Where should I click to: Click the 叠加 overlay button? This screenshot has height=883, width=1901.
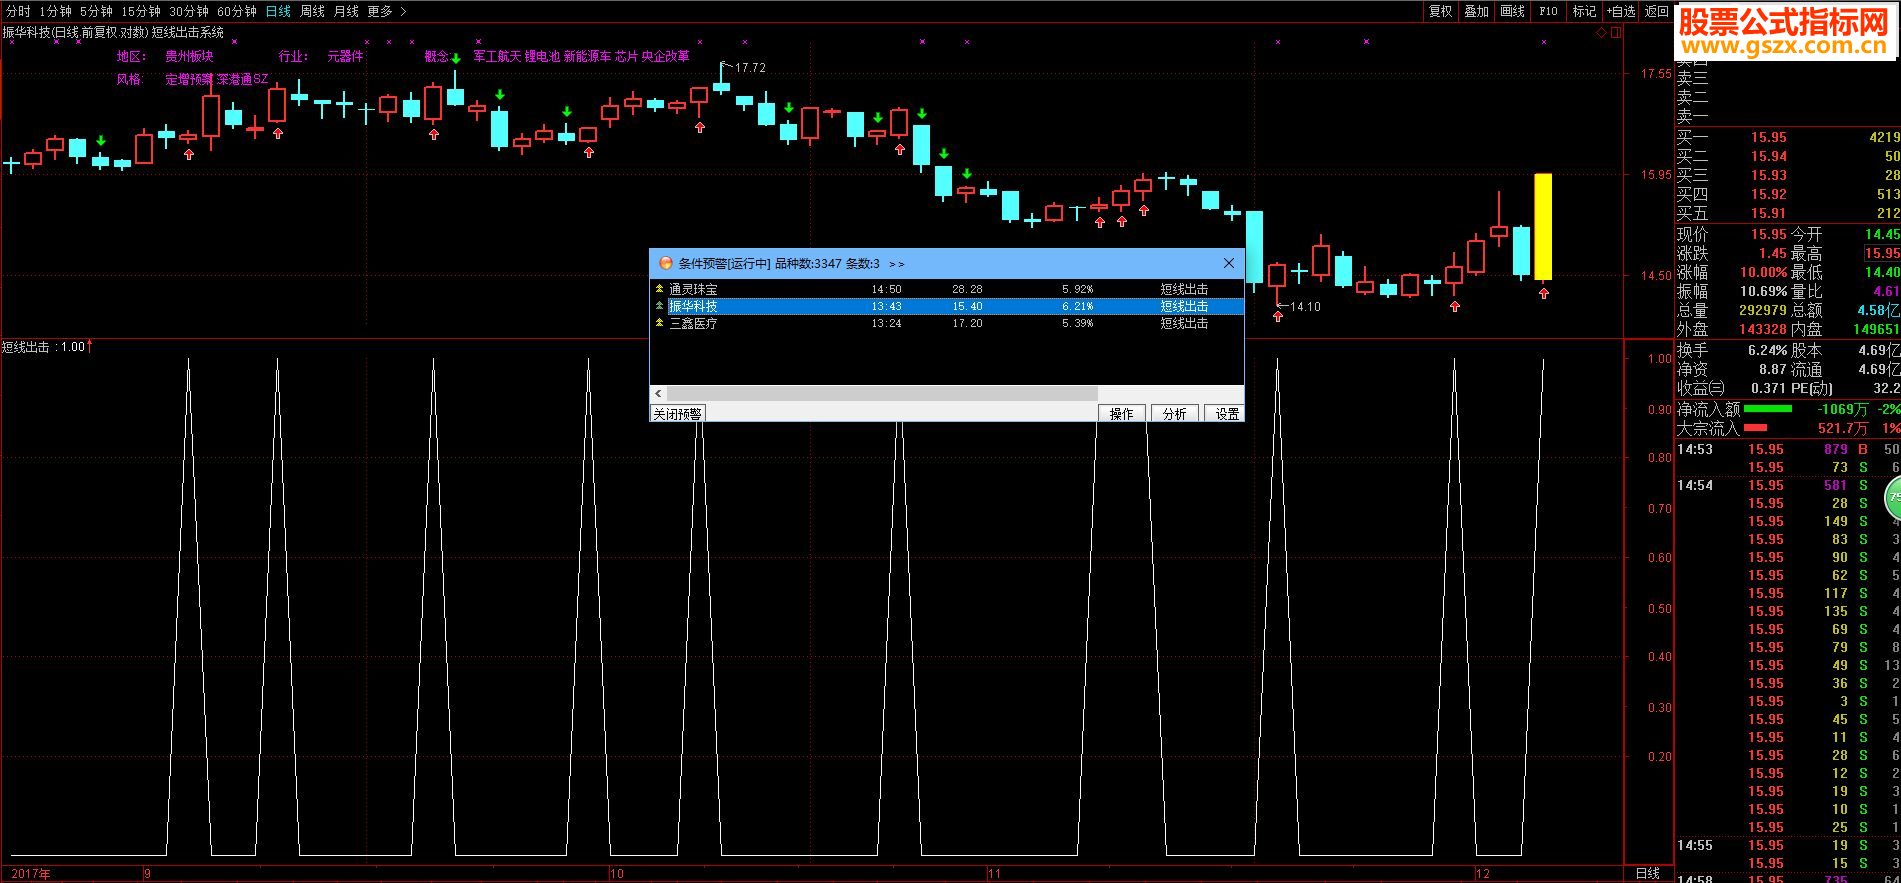1476,11
